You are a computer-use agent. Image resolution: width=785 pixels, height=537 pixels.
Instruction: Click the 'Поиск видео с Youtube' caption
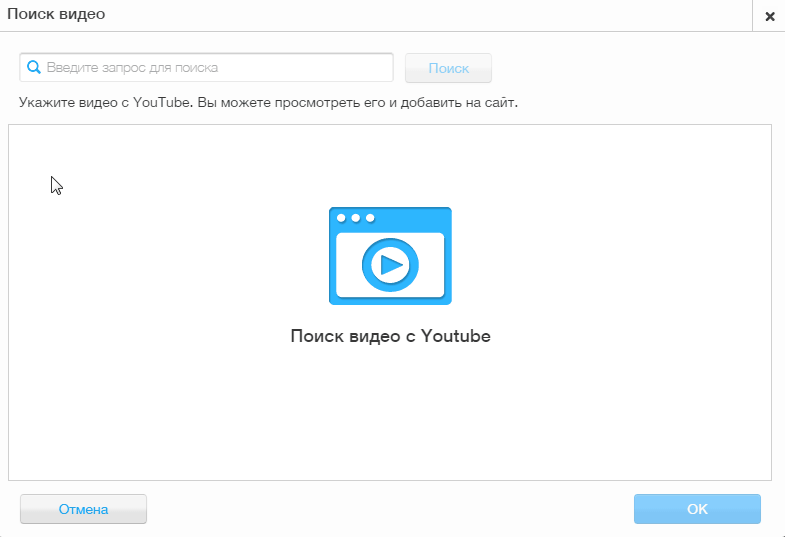pyautogui.click(x=390, y=336)
